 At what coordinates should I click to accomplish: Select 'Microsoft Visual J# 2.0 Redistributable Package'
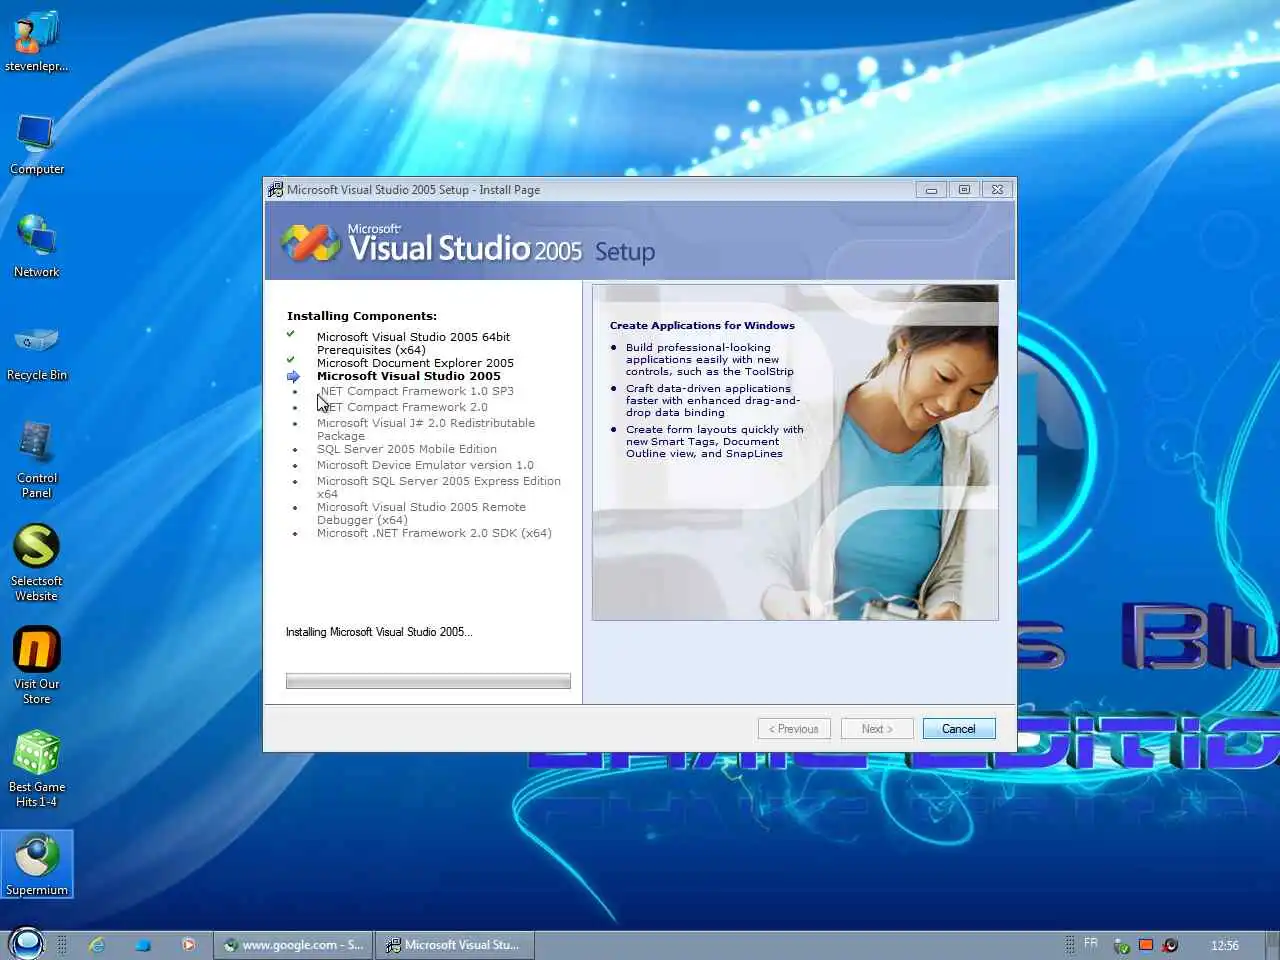[x=426, y=429]
